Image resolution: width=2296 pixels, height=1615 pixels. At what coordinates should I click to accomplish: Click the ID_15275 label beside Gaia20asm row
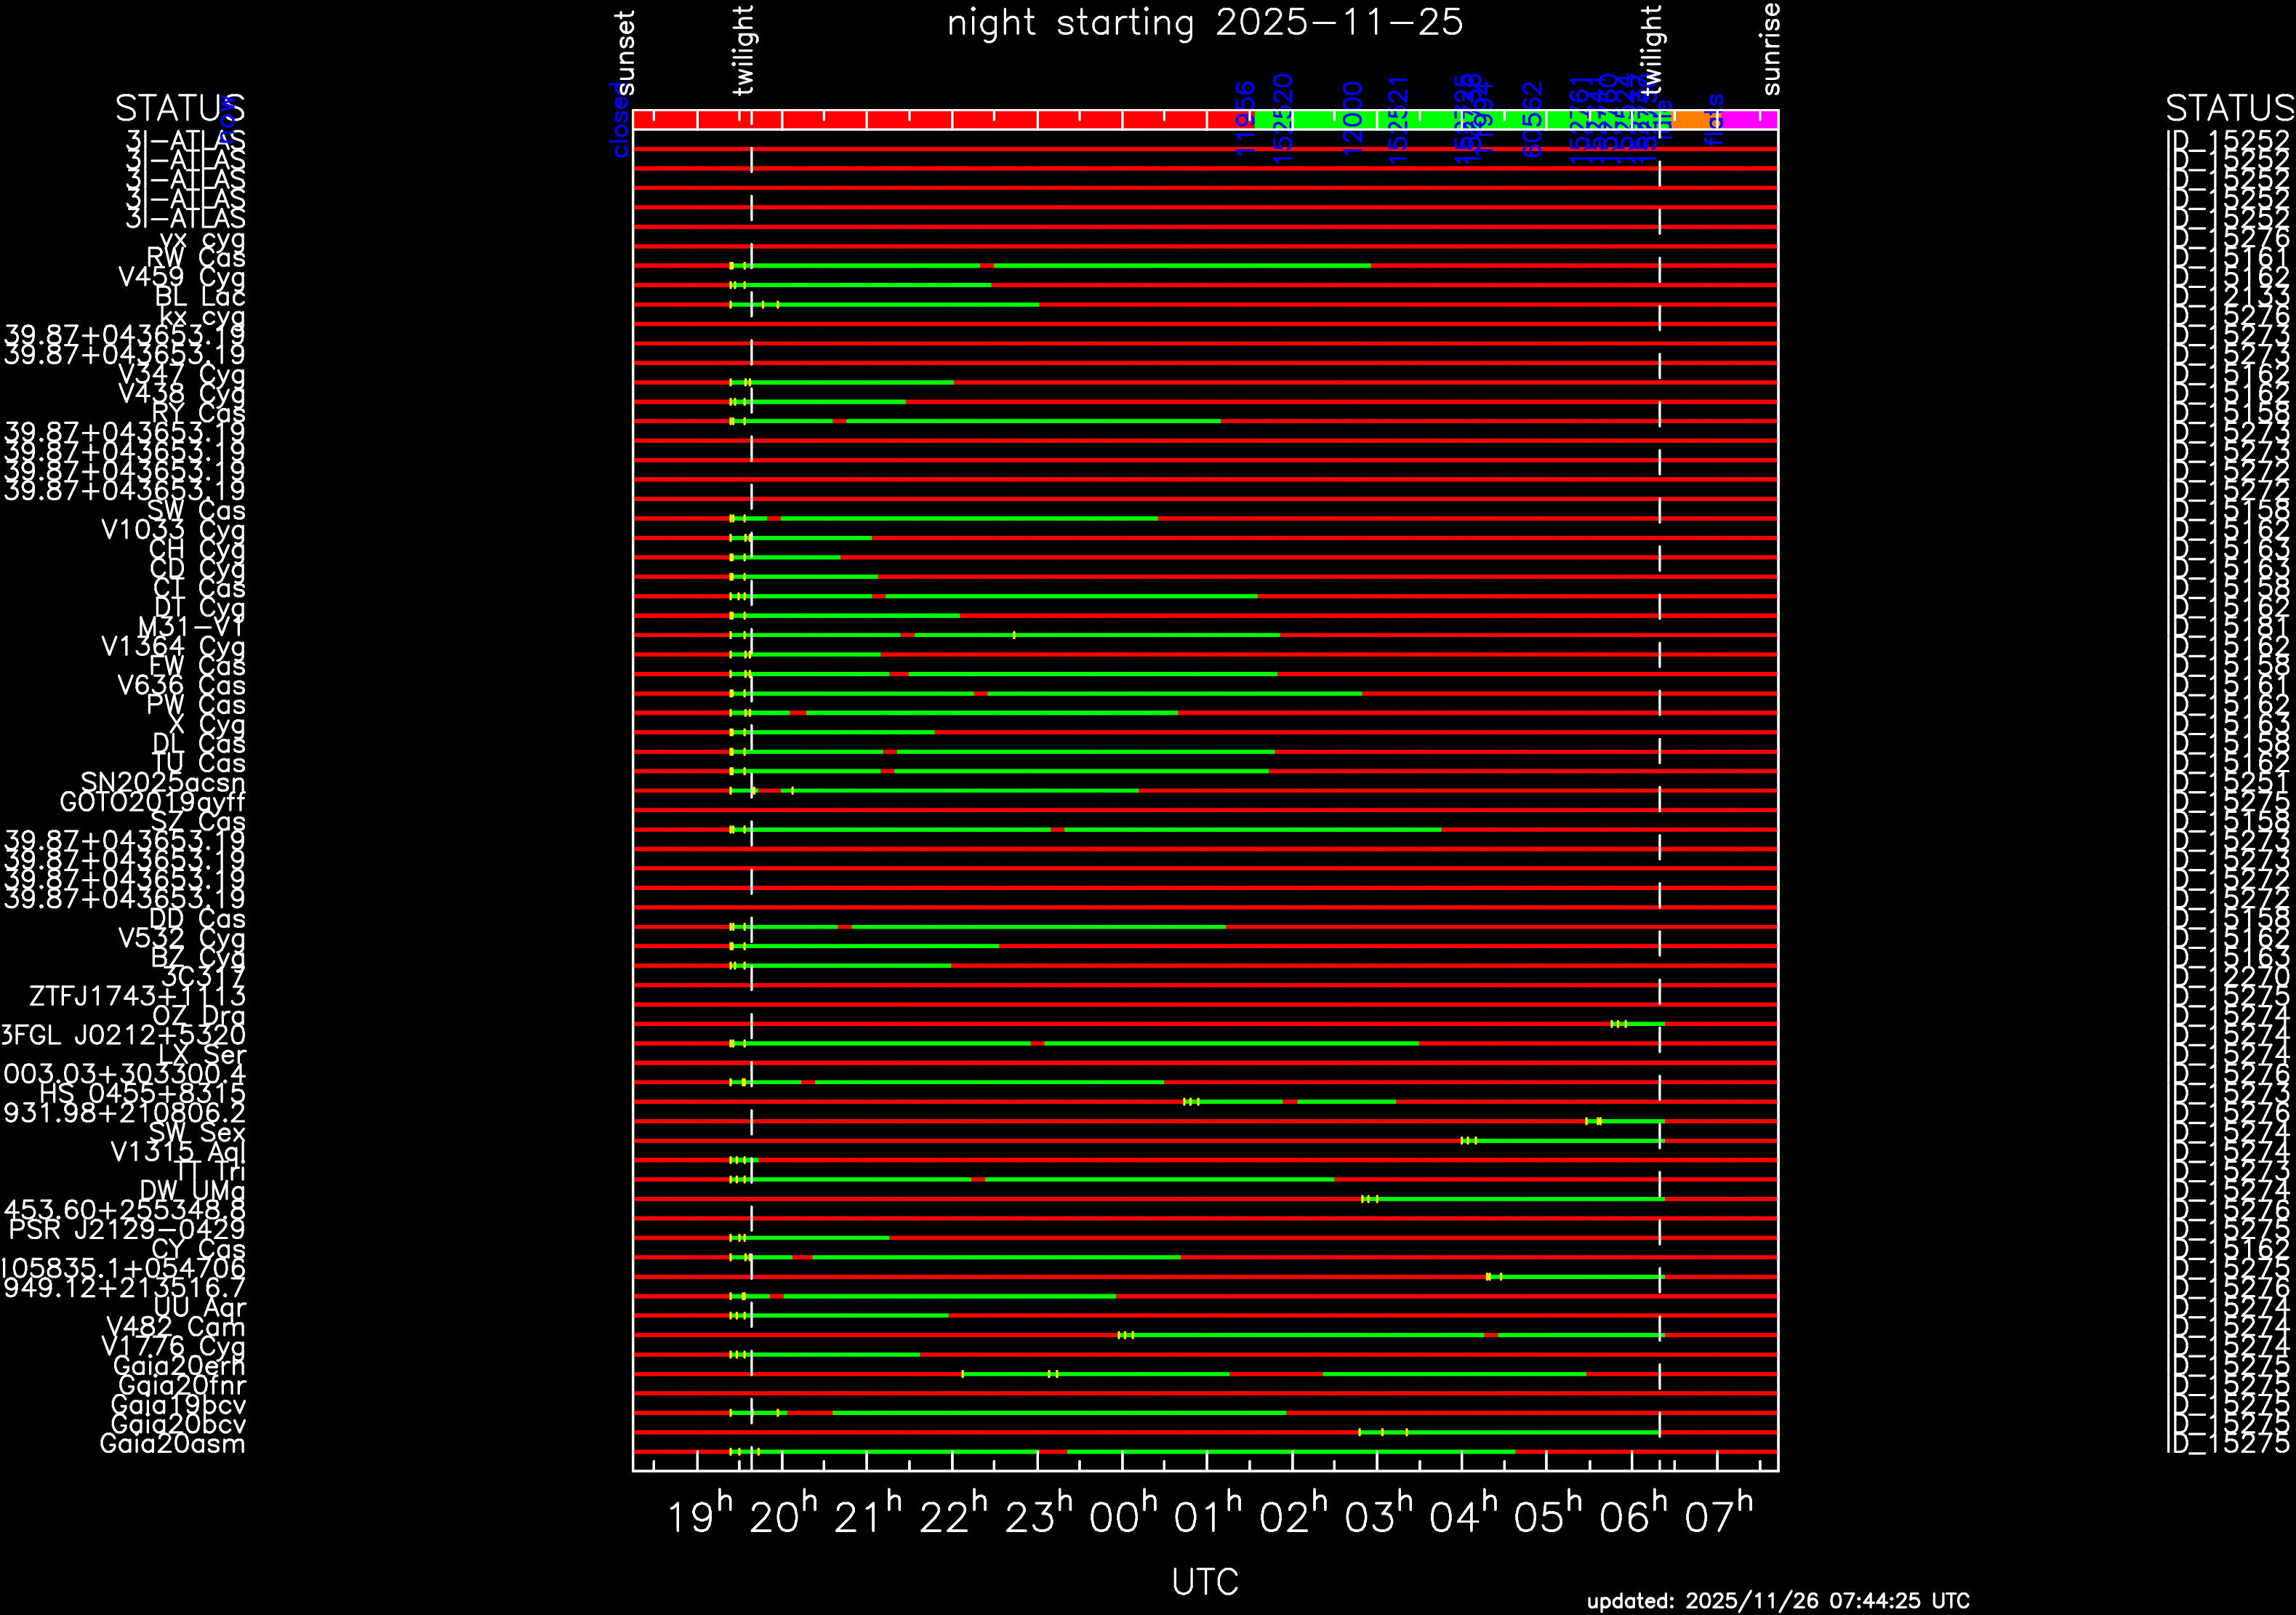pos(2228,1443)
